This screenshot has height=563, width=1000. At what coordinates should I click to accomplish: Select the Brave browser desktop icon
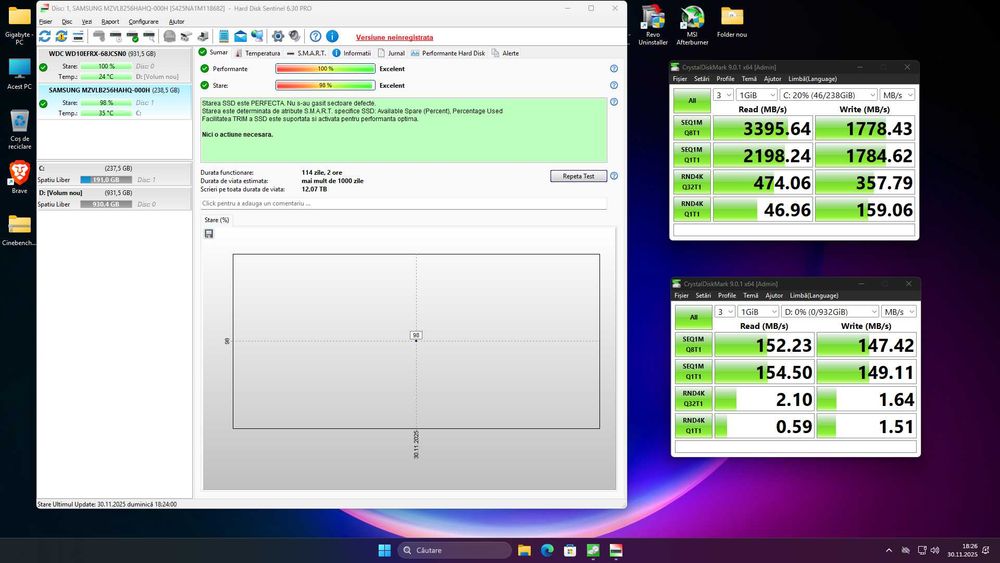point(19,177)
